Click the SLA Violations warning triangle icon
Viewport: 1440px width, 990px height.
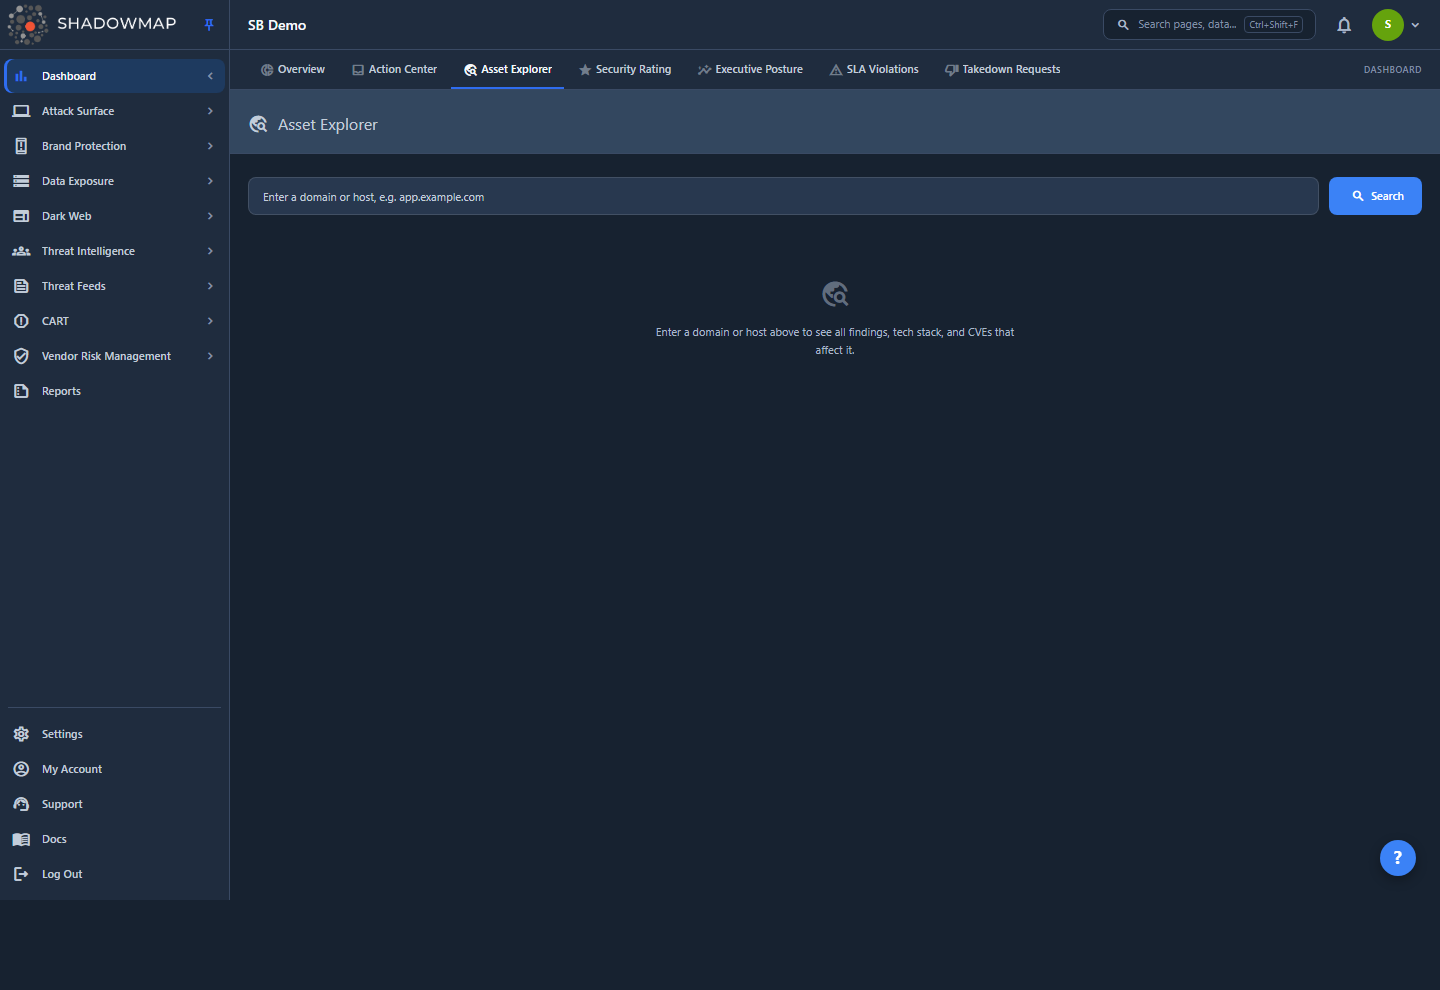[x=836, y=70]
